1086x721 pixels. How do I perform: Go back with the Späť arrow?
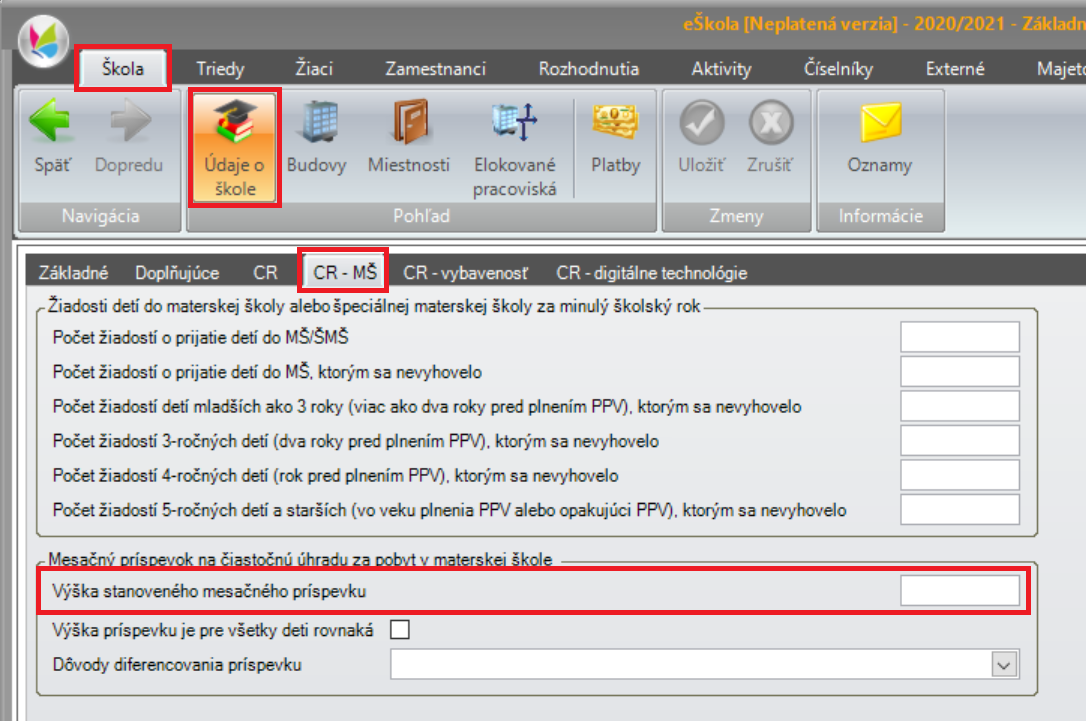point(52,136)
